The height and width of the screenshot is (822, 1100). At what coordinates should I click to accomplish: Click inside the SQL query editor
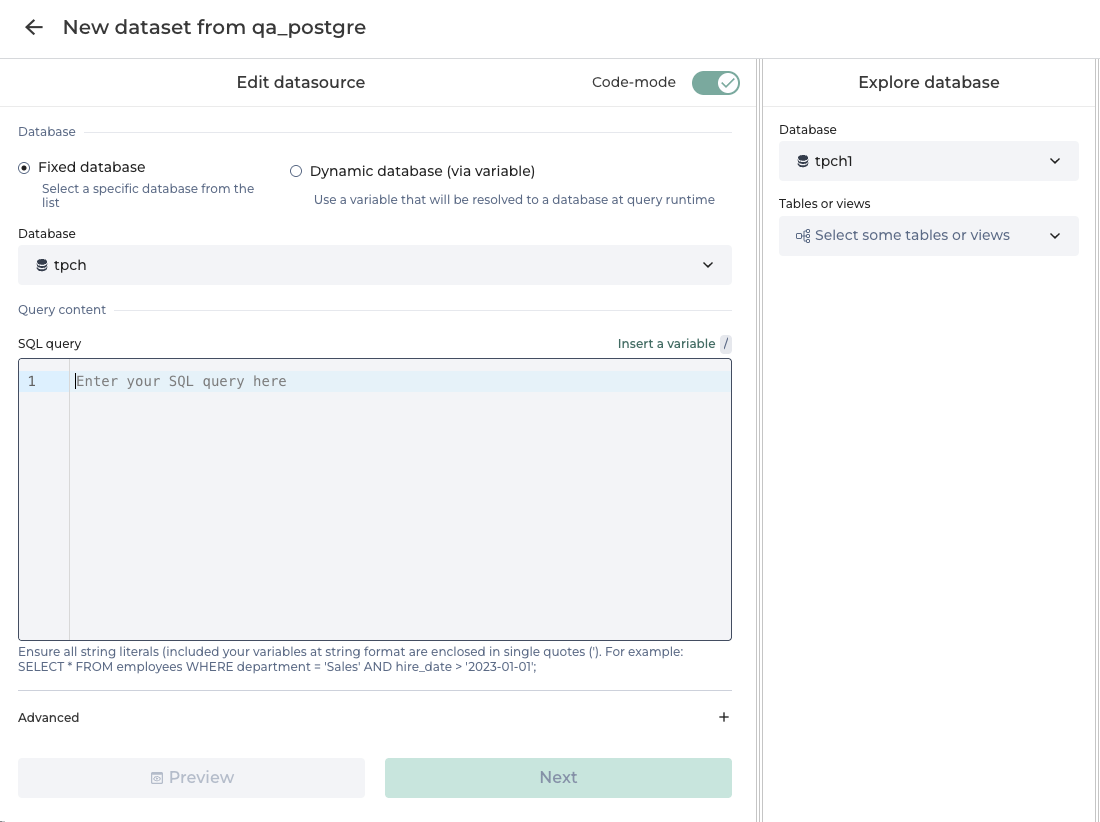400,500
